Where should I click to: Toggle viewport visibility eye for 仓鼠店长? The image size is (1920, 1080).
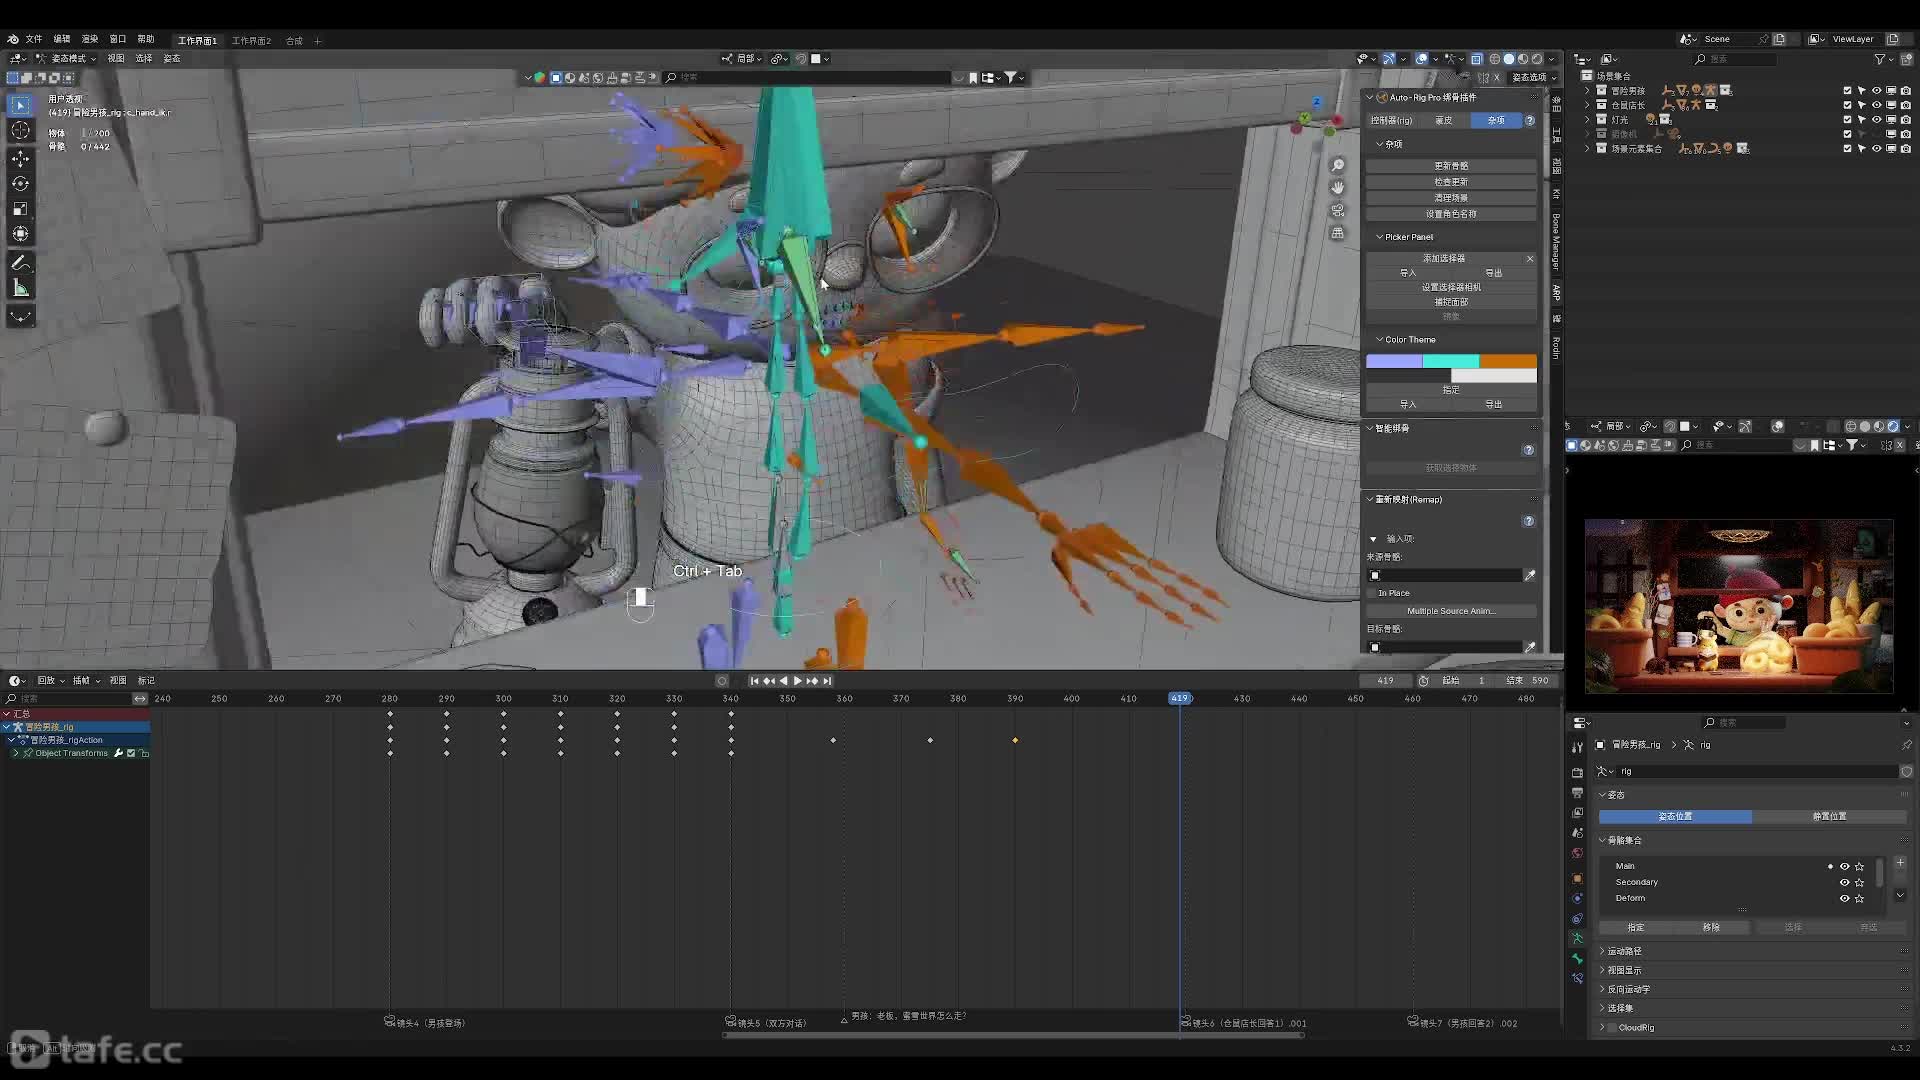point(1876,105)
